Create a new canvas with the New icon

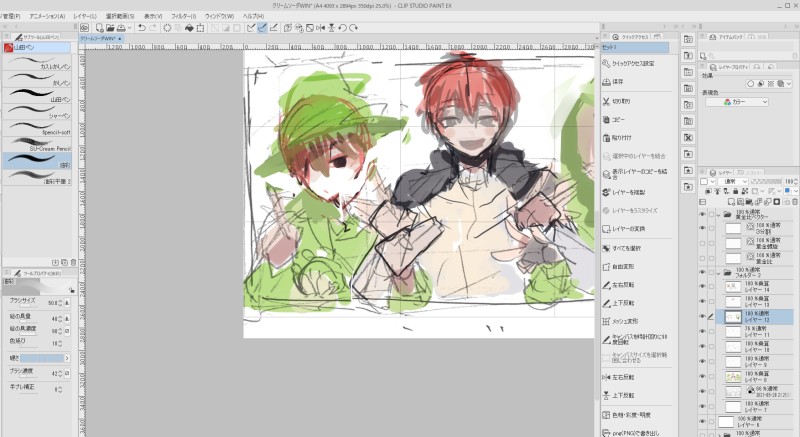point(99,28)
